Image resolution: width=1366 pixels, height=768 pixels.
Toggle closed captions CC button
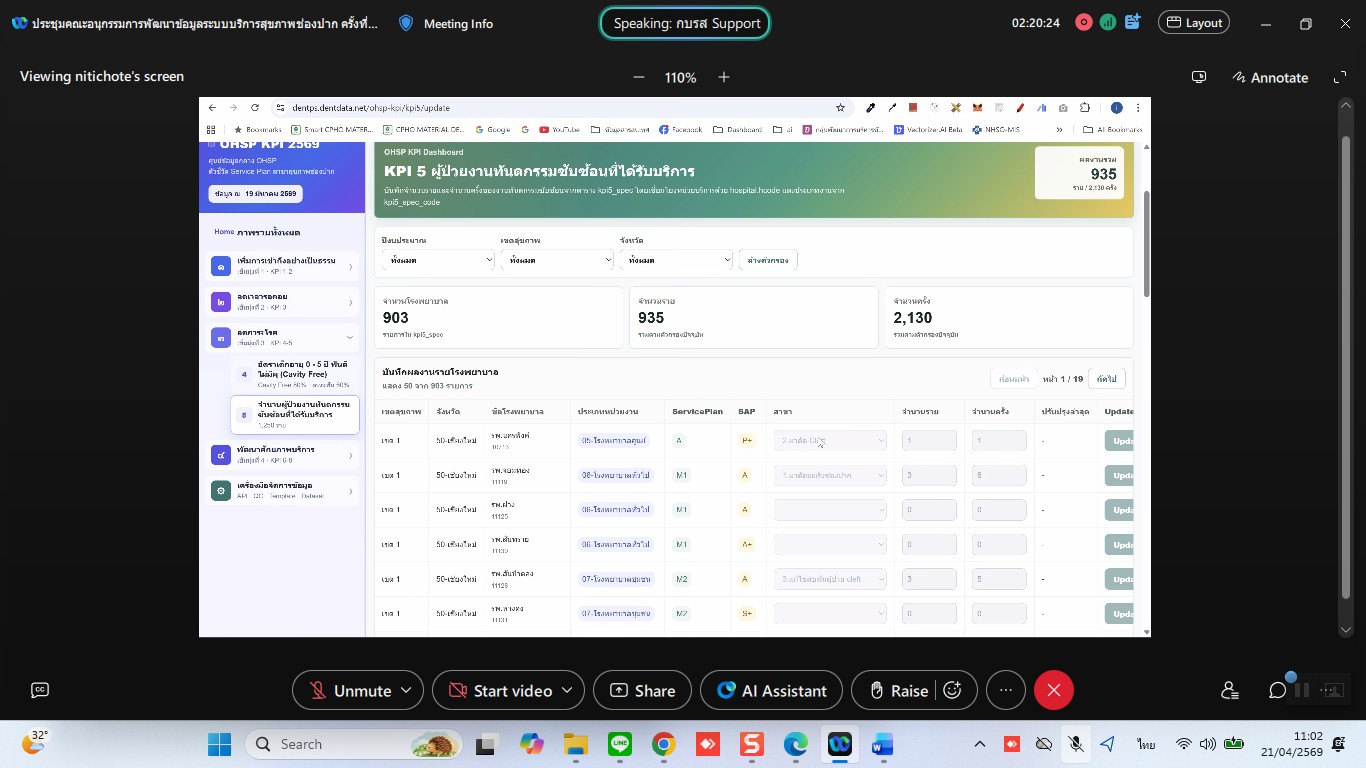click(x=40, y=689)
